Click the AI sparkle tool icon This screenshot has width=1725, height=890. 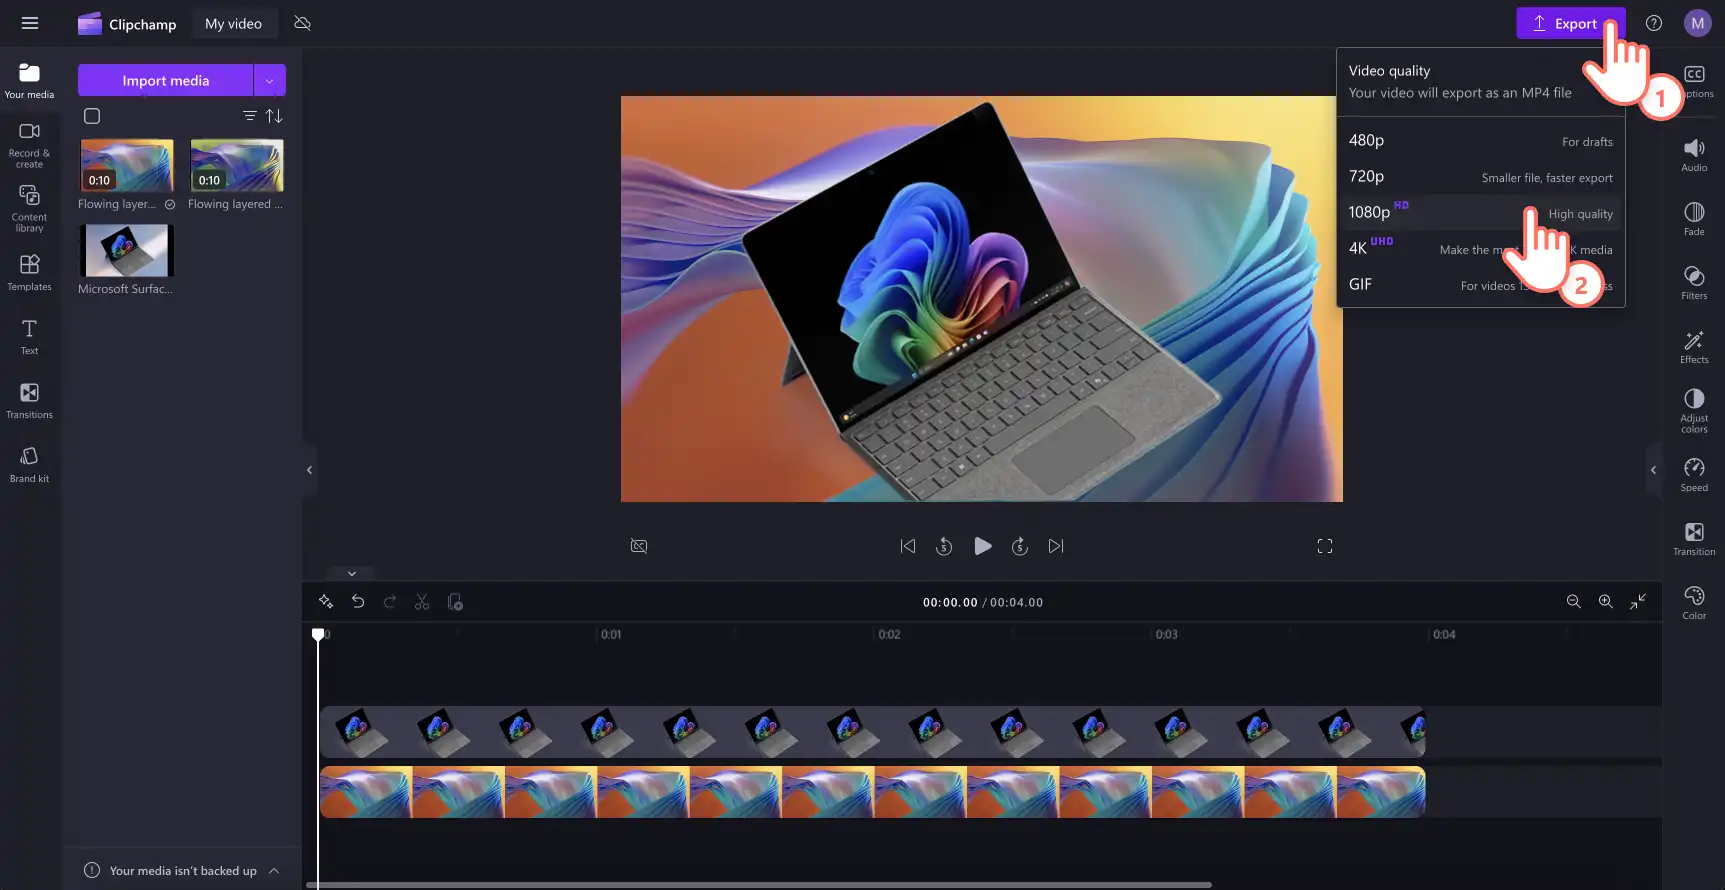click(x=326, y=602)
